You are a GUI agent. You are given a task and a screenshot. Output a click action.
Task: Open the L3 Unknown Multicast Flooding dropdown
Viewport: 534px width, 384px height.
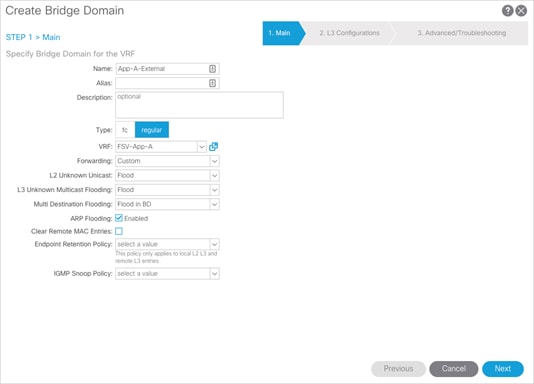(x=215, y=190)
